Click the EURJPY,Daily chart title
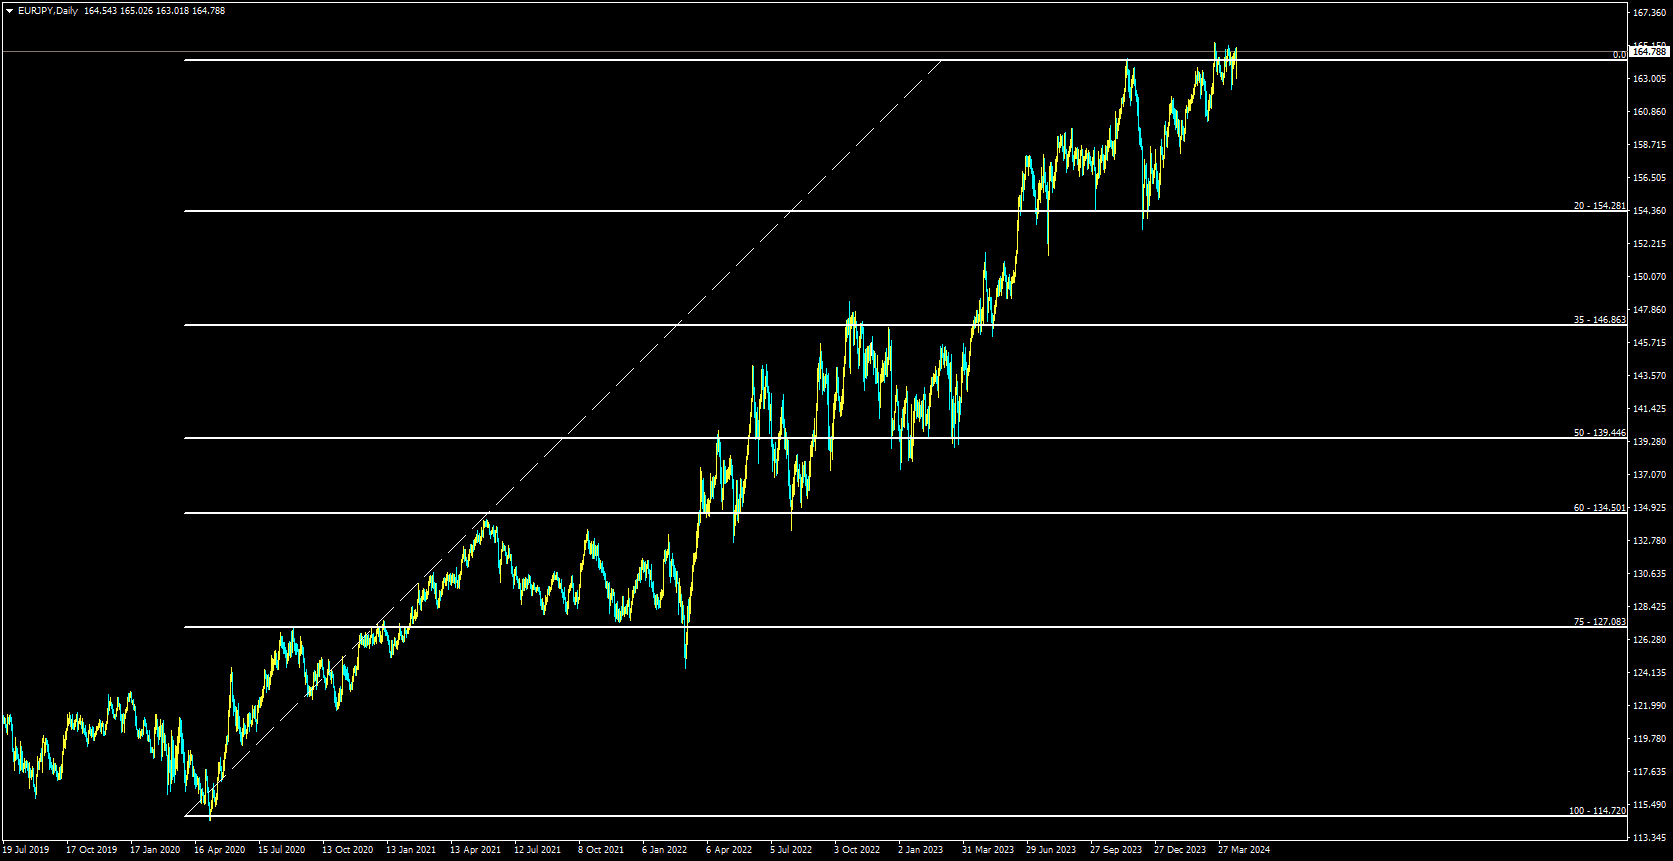The image size is (1673, 861). click(47, 11)
